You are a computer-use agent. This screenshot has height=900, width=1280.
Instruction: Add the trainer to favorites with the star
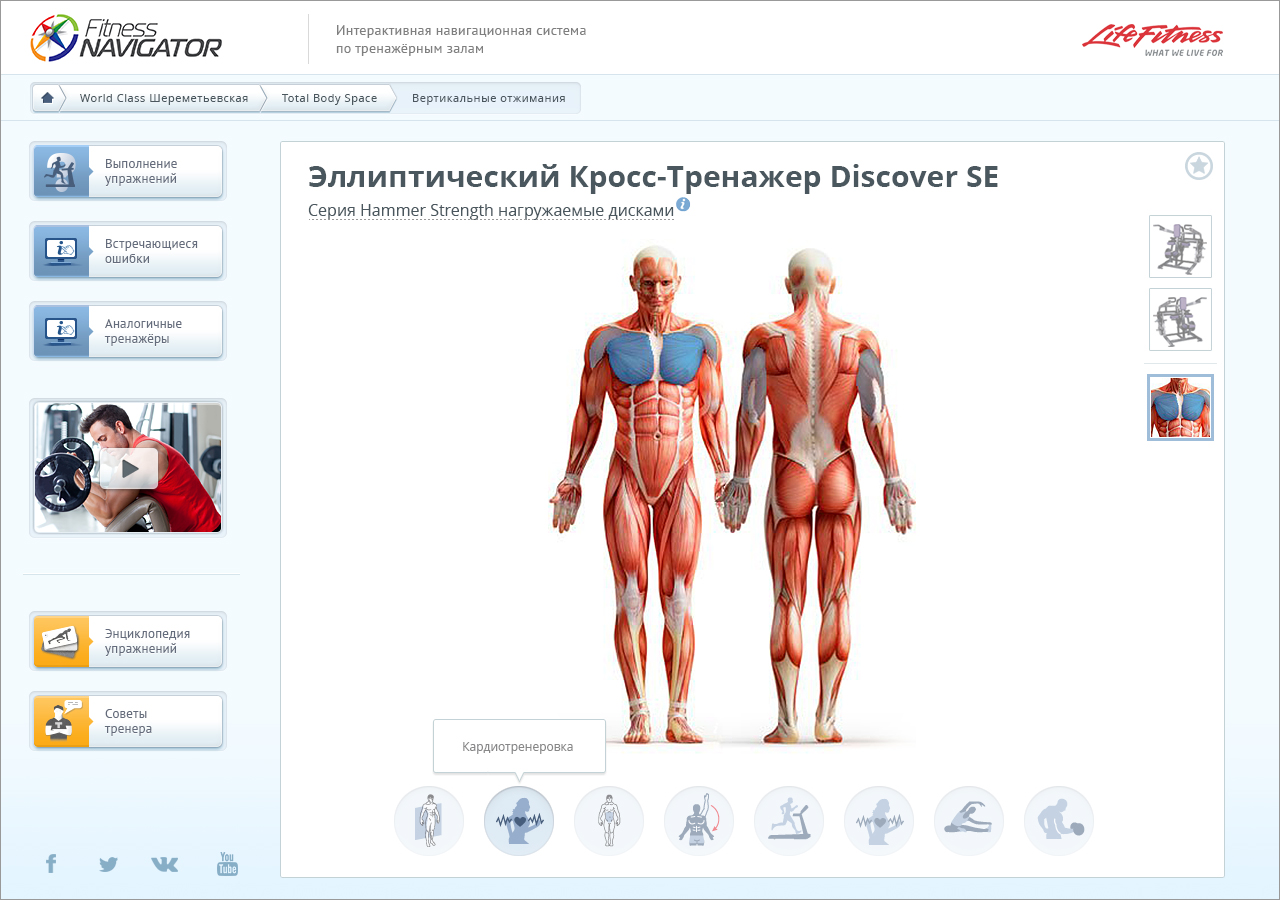1199,166
